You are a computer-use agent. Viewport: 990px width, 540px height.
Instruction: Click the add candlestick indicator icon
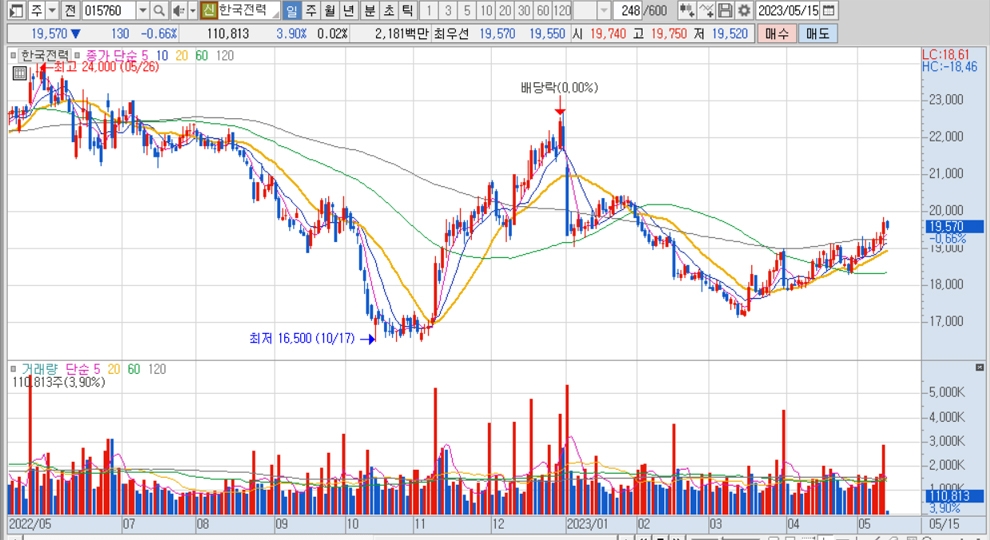pos(687,10)
